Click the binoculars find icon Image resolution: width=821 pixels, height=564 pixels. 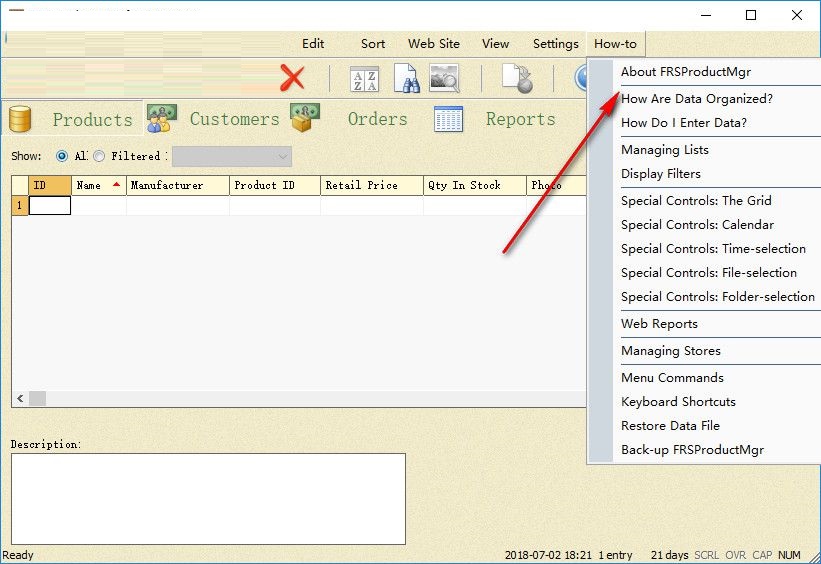406,79
